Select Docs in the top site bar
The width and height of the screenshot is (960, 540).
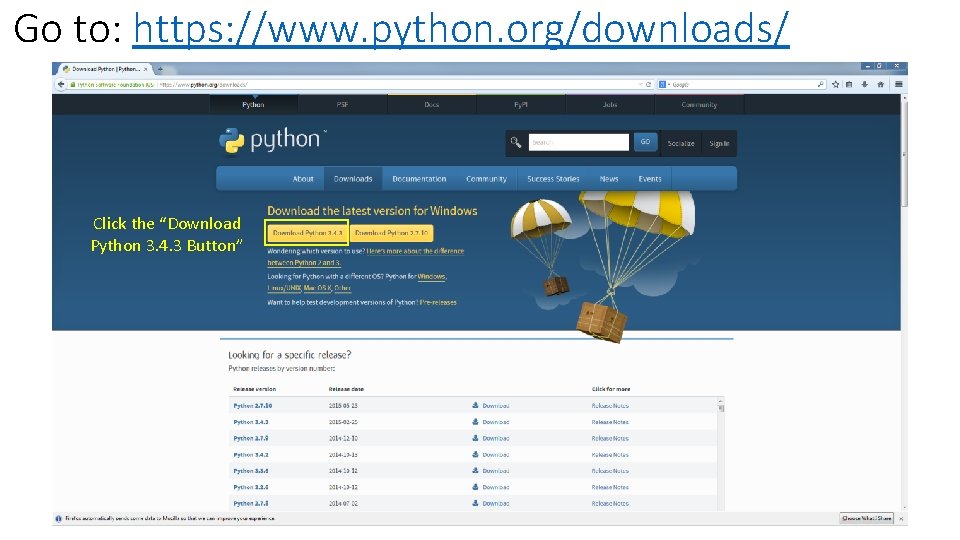432,105
